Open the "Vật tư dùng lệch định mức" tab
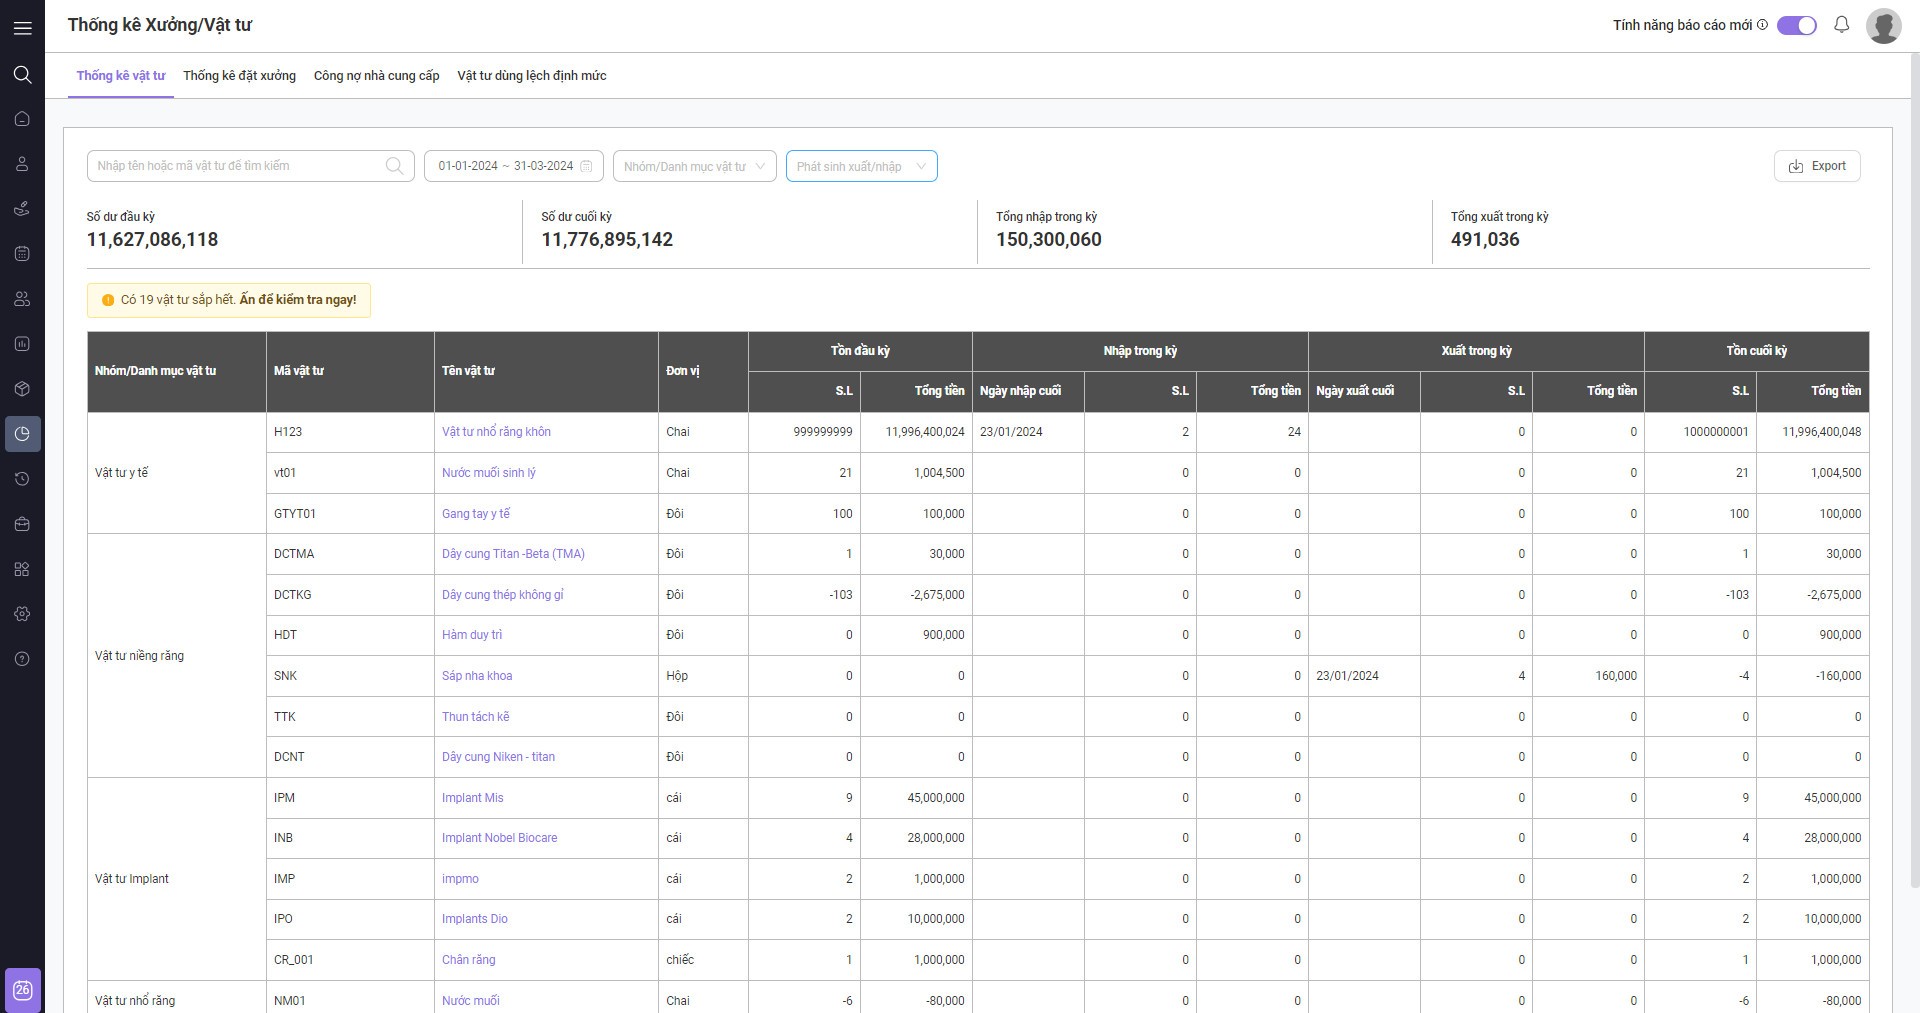 click(x=531, y=76)
